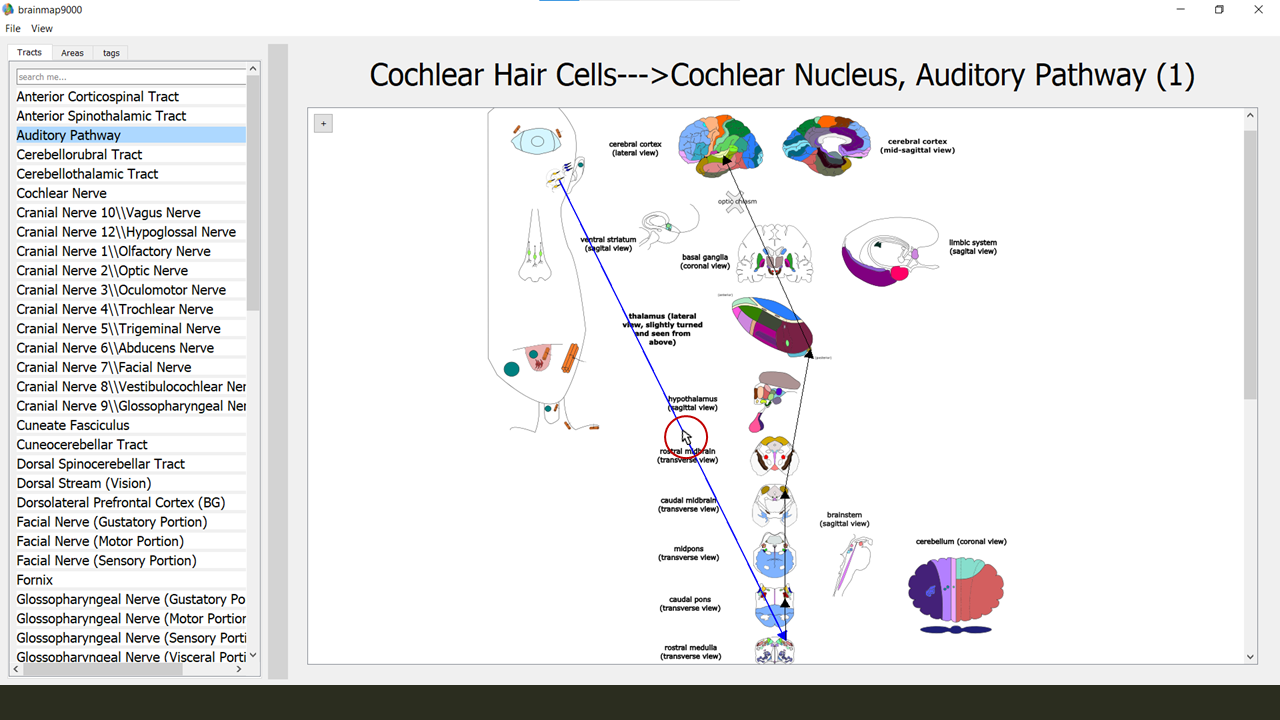Click the tract list horizontal scrollbar right arrow

[238, 670]
